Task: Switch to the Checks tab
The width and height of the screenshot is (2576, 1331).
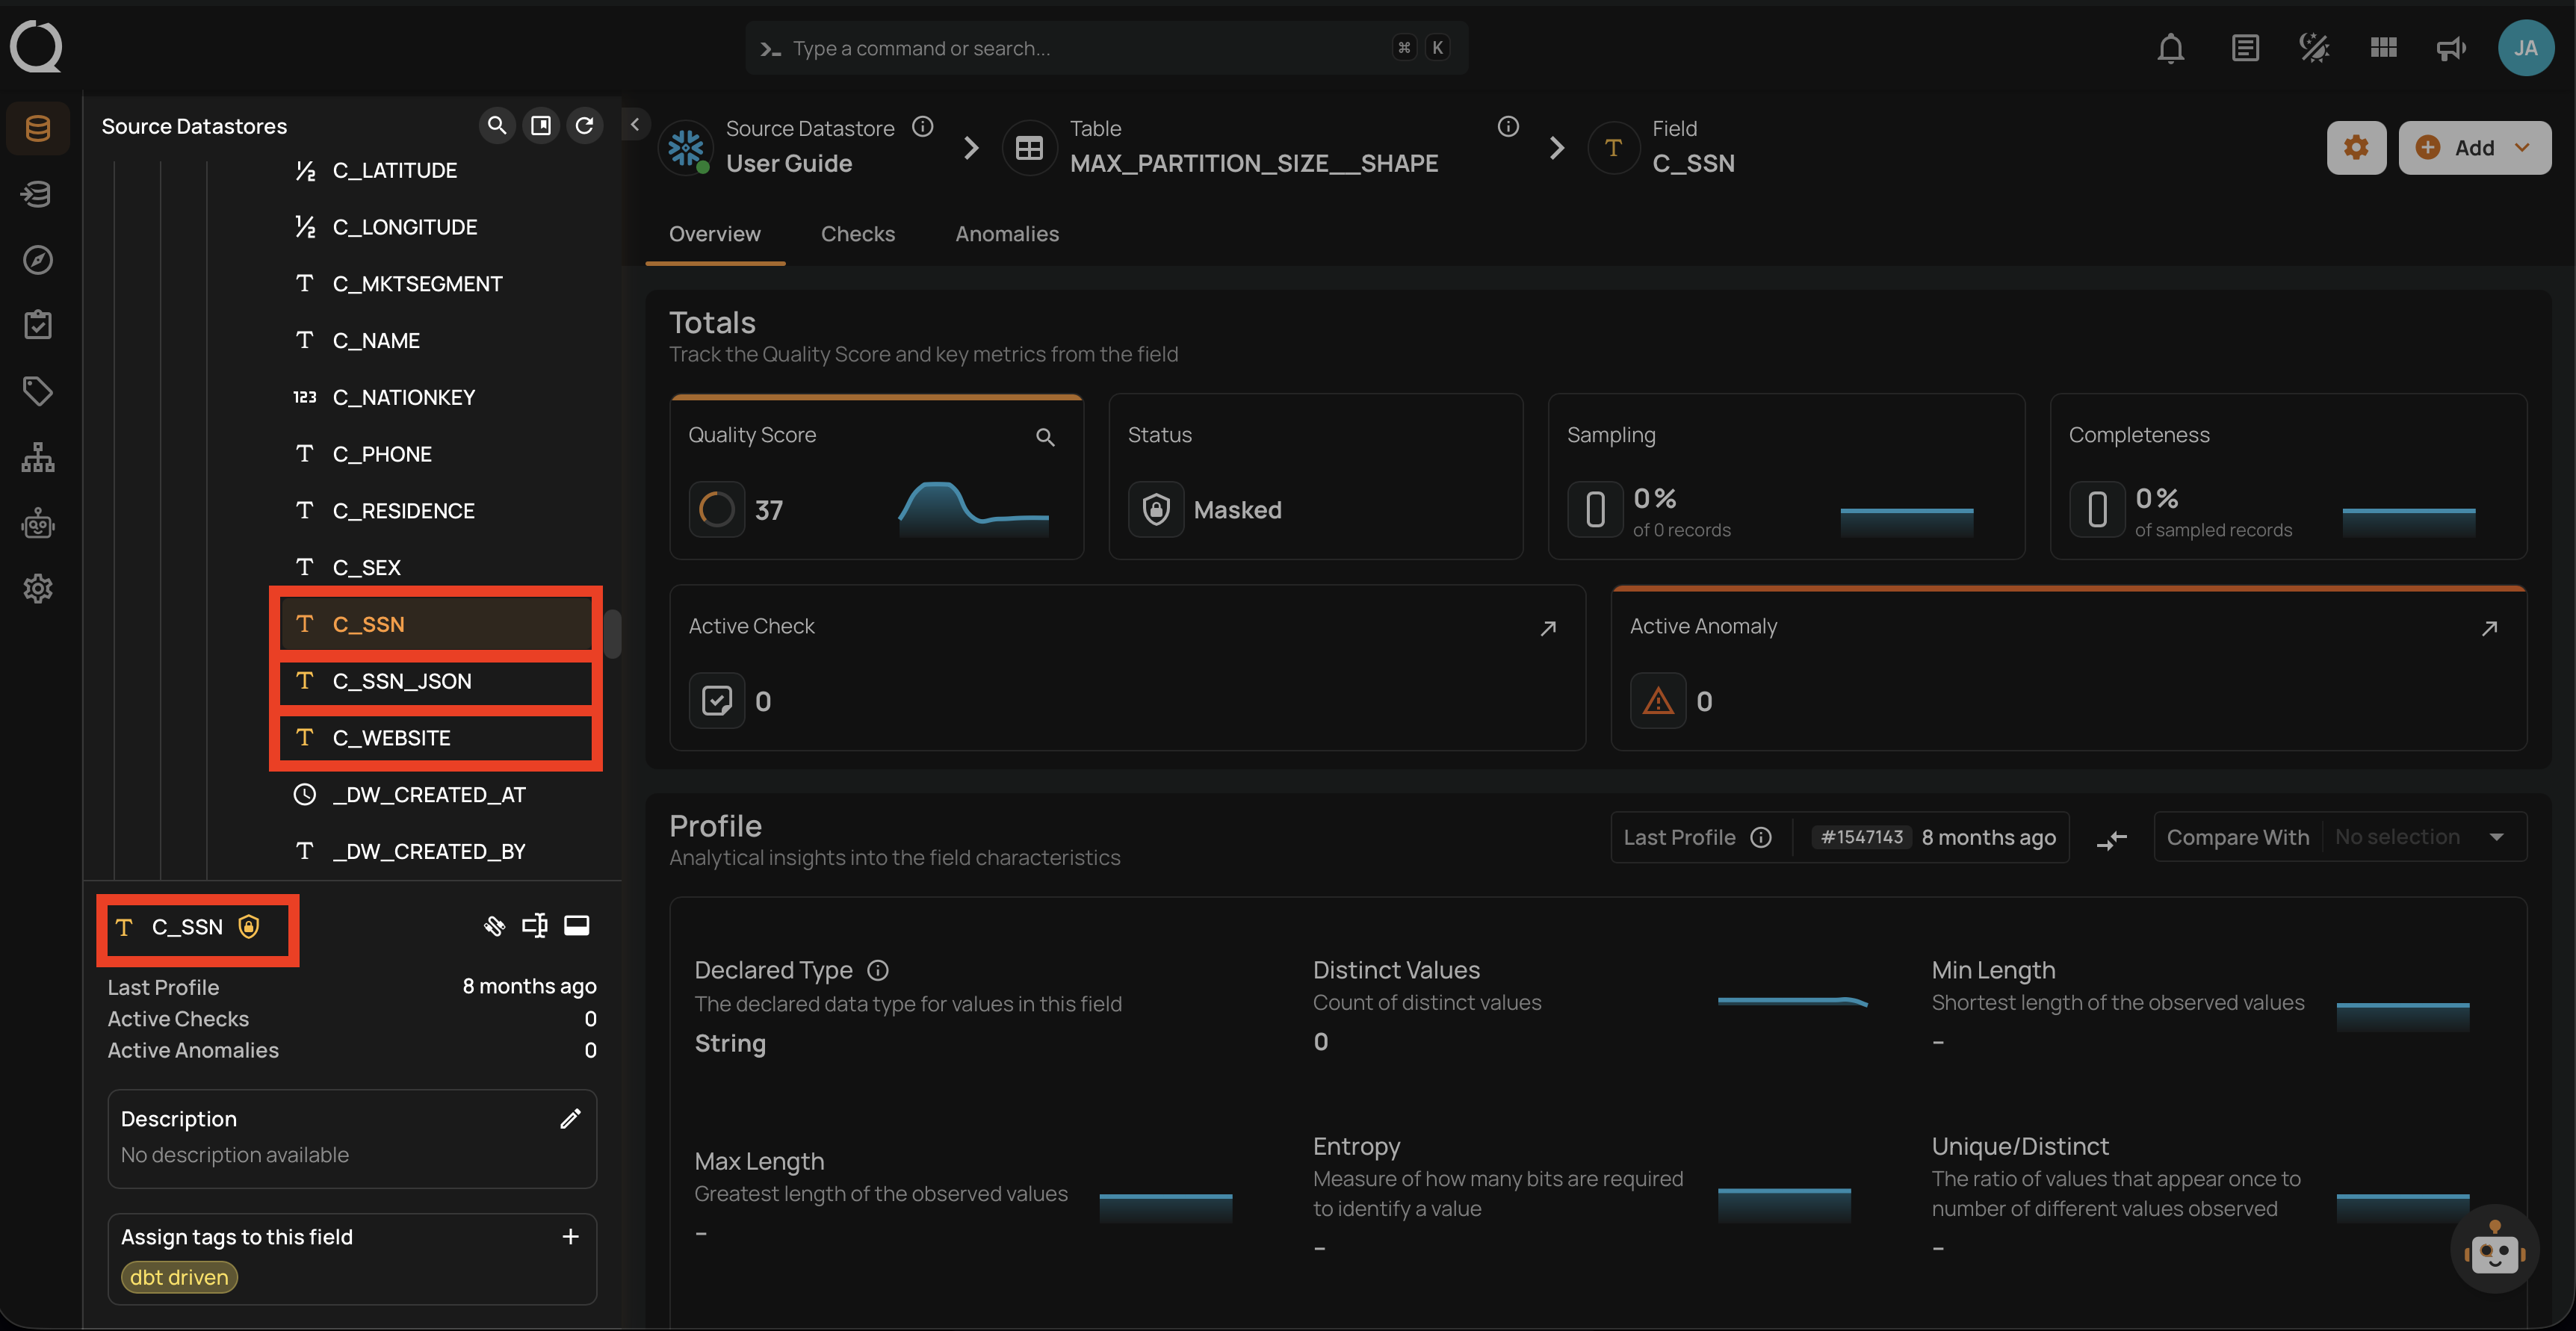Action: 857,234
